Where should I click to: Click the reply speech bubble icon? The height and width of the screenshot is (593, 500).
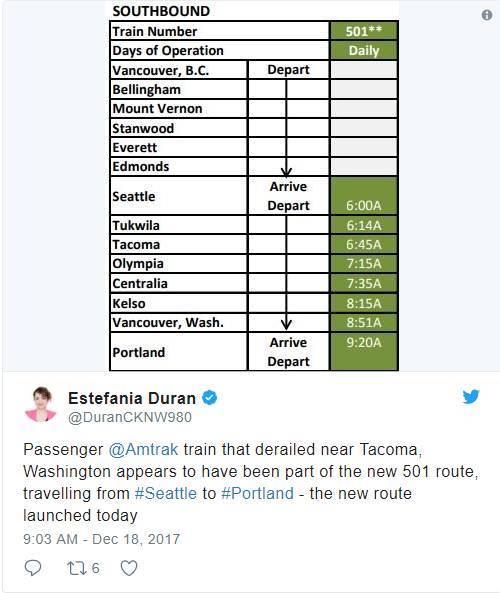click(33, 568)
